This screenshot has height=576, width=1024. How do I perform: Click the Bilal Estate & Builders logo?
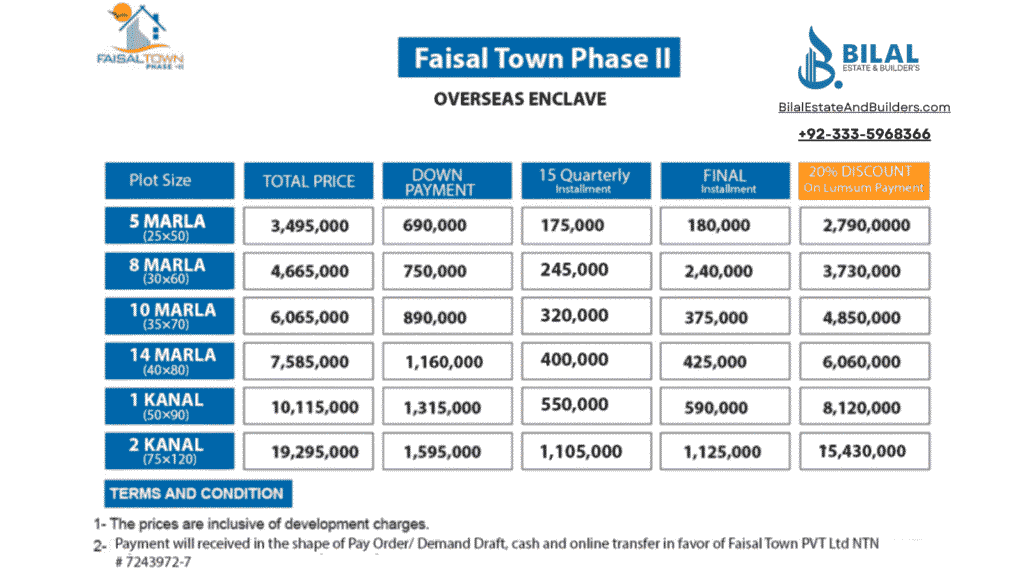(x=858, y=56)
